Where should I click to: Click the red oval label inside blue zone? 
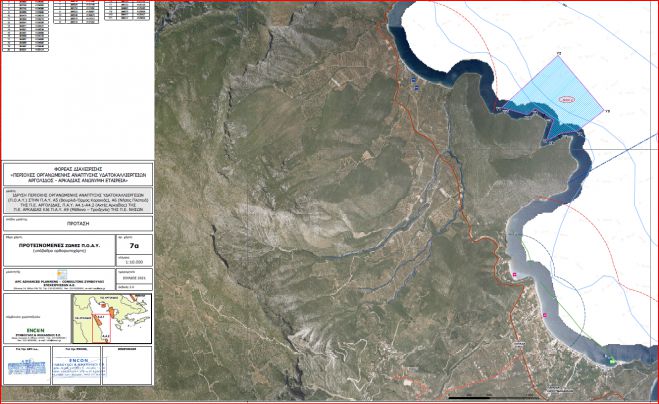[565, 99]
